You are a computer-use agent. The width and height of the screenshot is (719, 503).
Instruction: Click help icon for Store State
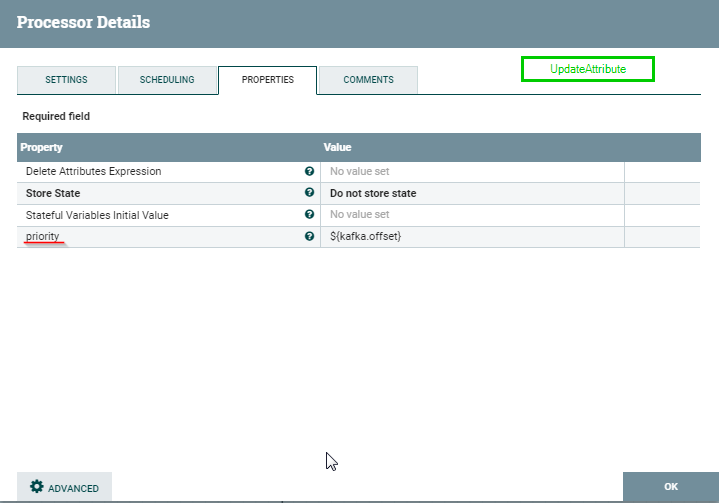(x=310, y=193)
